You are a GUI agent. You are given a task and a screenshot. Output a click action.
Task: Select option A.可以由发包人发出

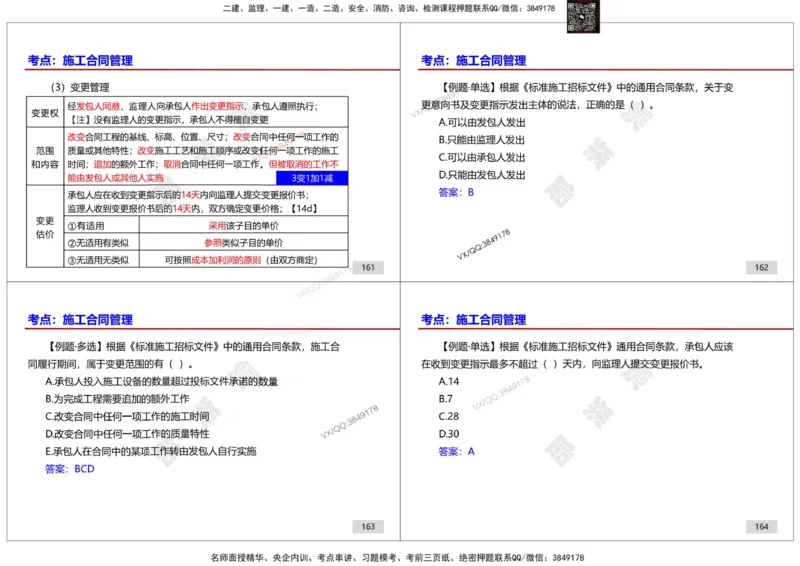coord(482,122)
